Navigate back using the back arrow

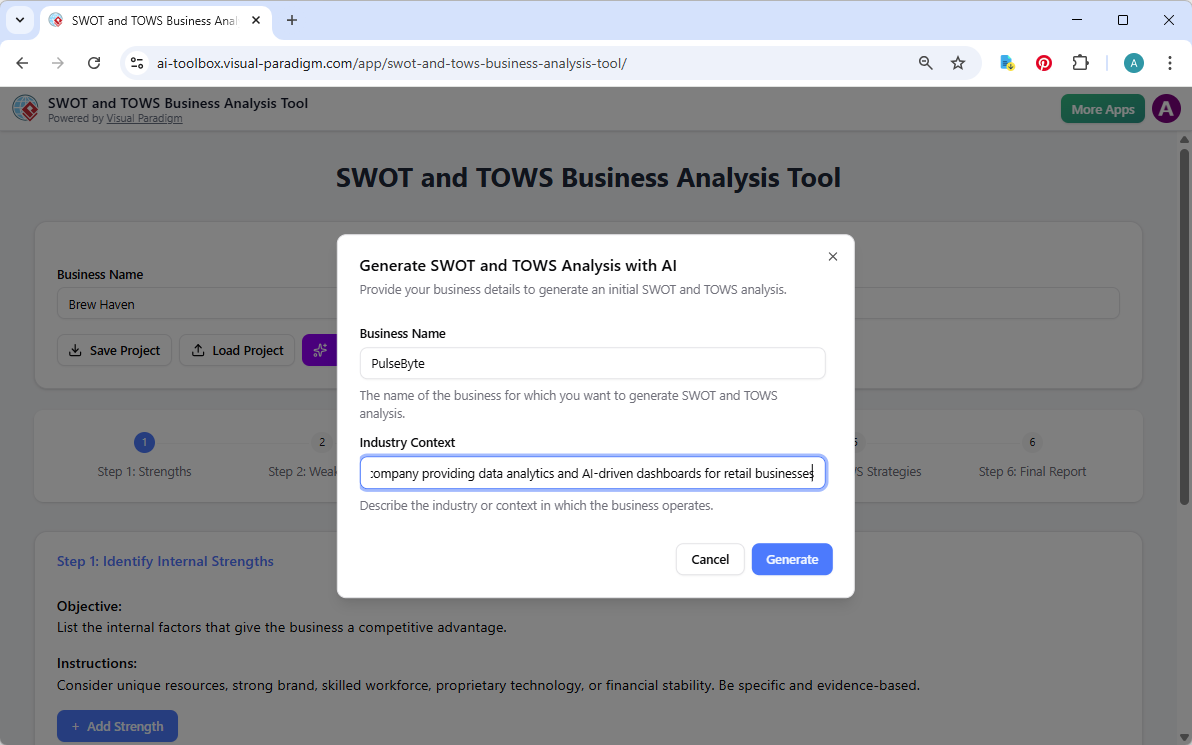[22, 62]
